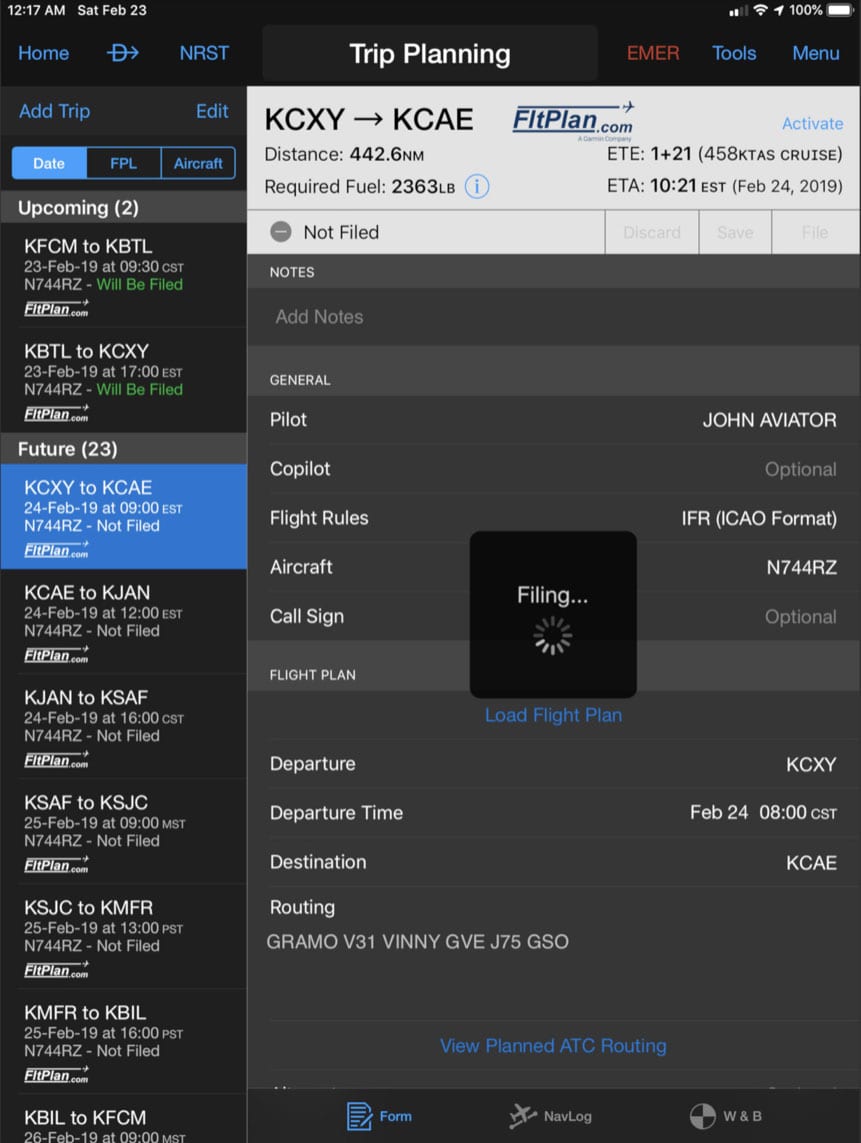Viewport: 861px width, 1143px height.
Task: Tap FltPlan logo under KBTL to KCXY trip
Action: (56, 413)
